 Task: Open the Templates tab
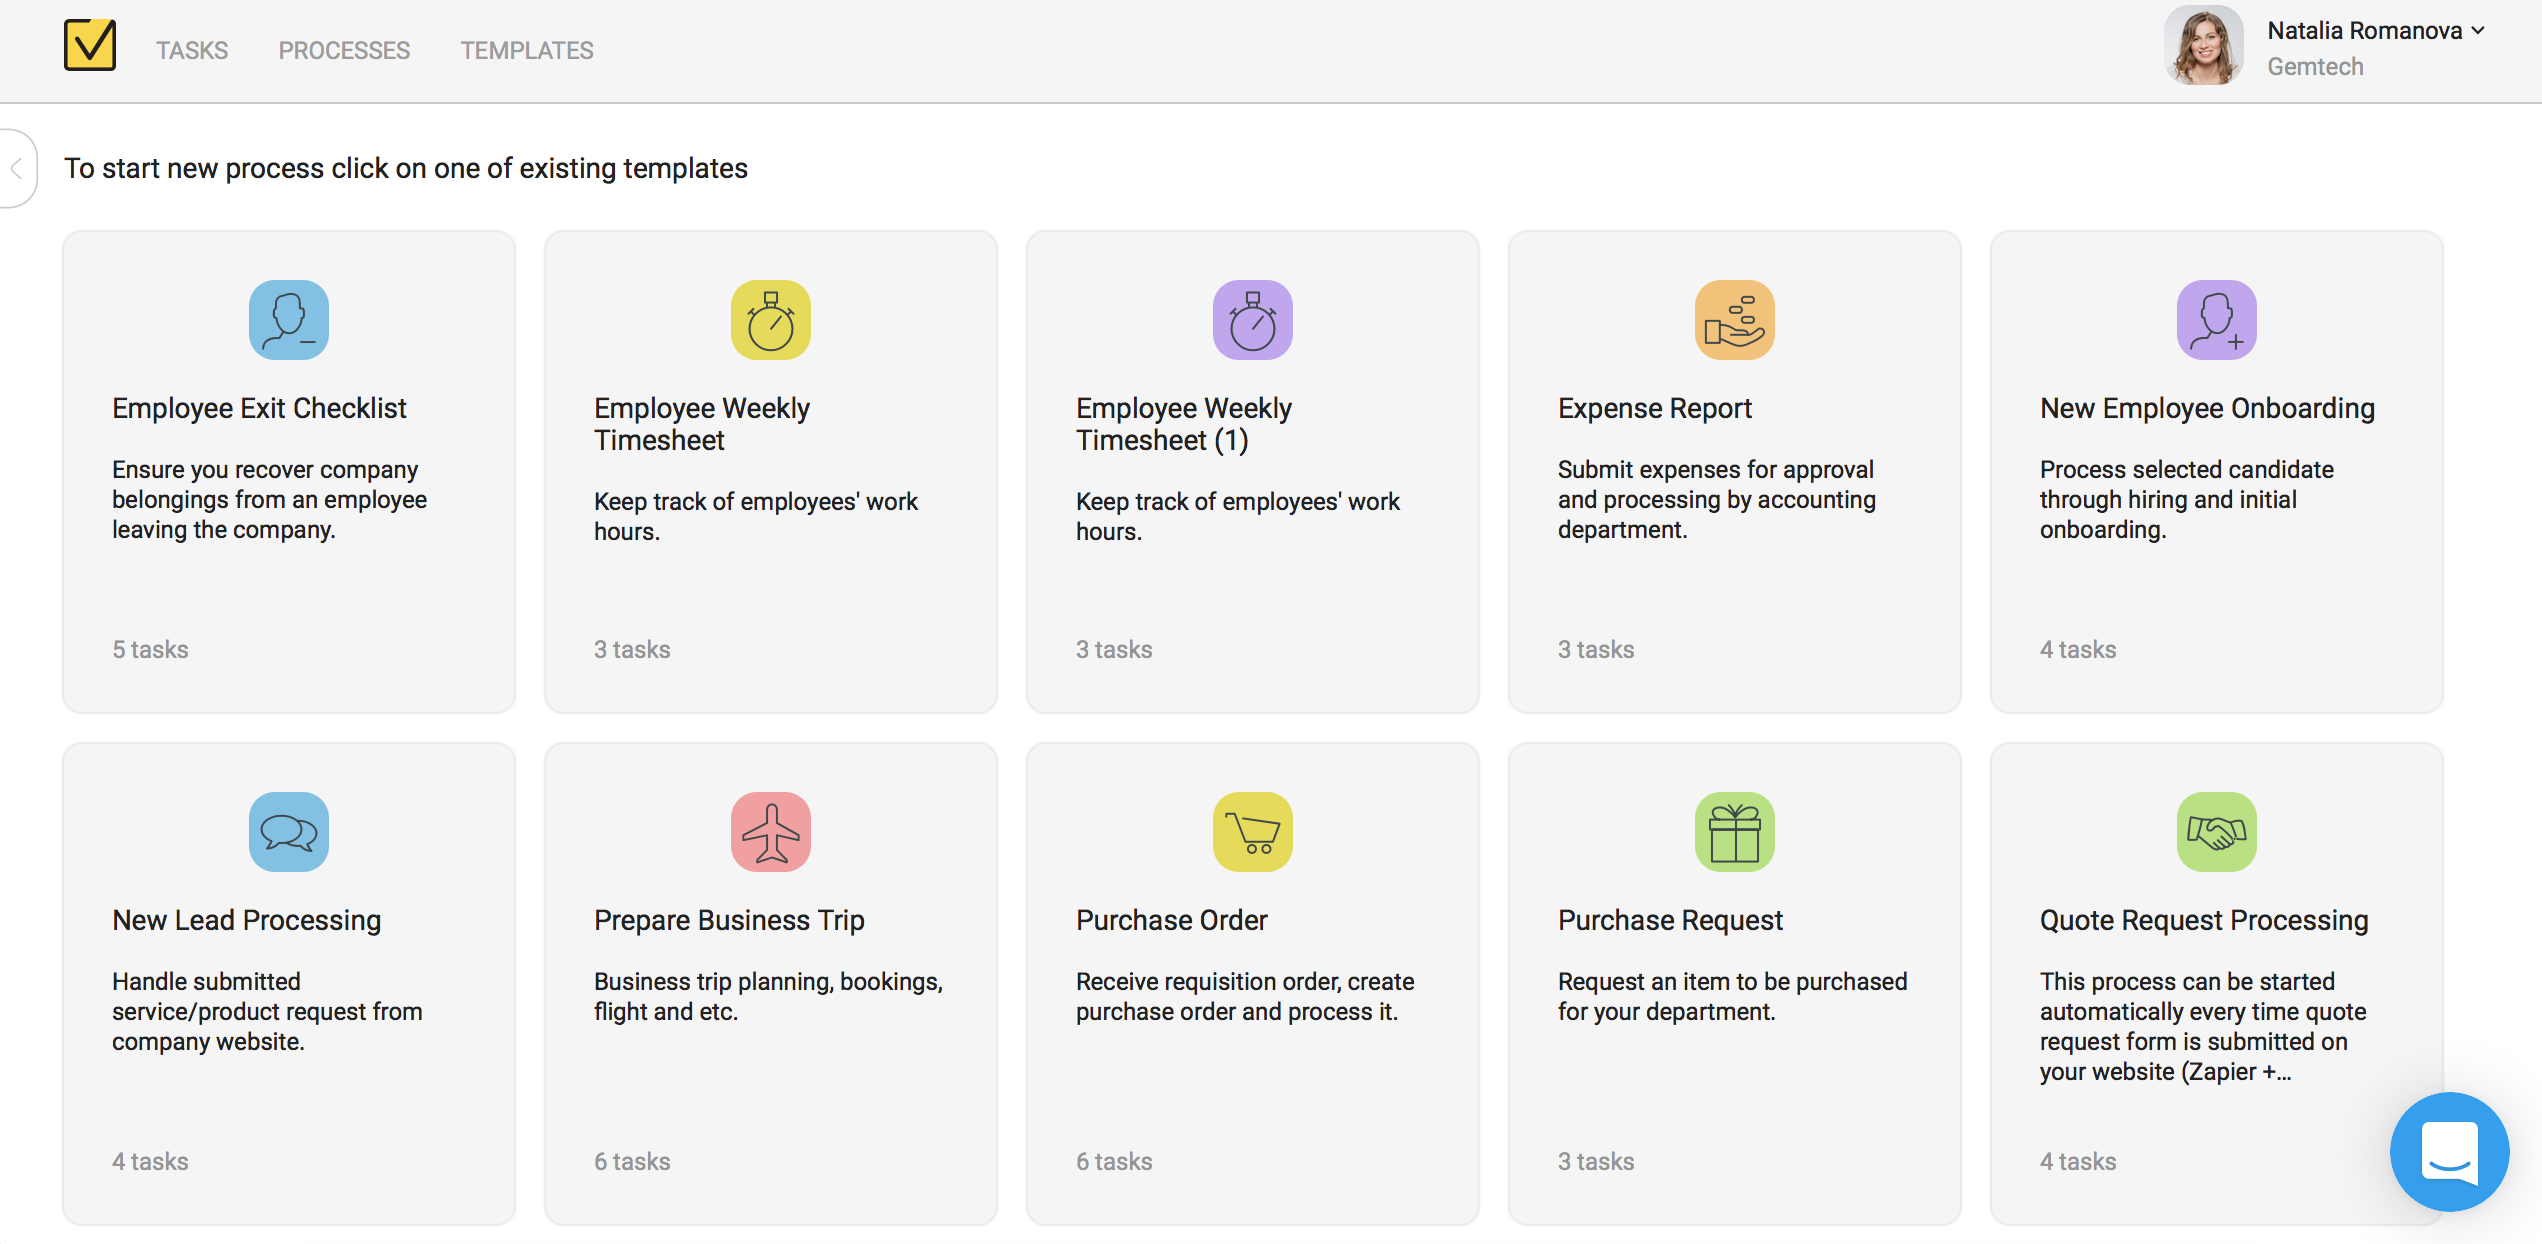(x=527, y=51)
